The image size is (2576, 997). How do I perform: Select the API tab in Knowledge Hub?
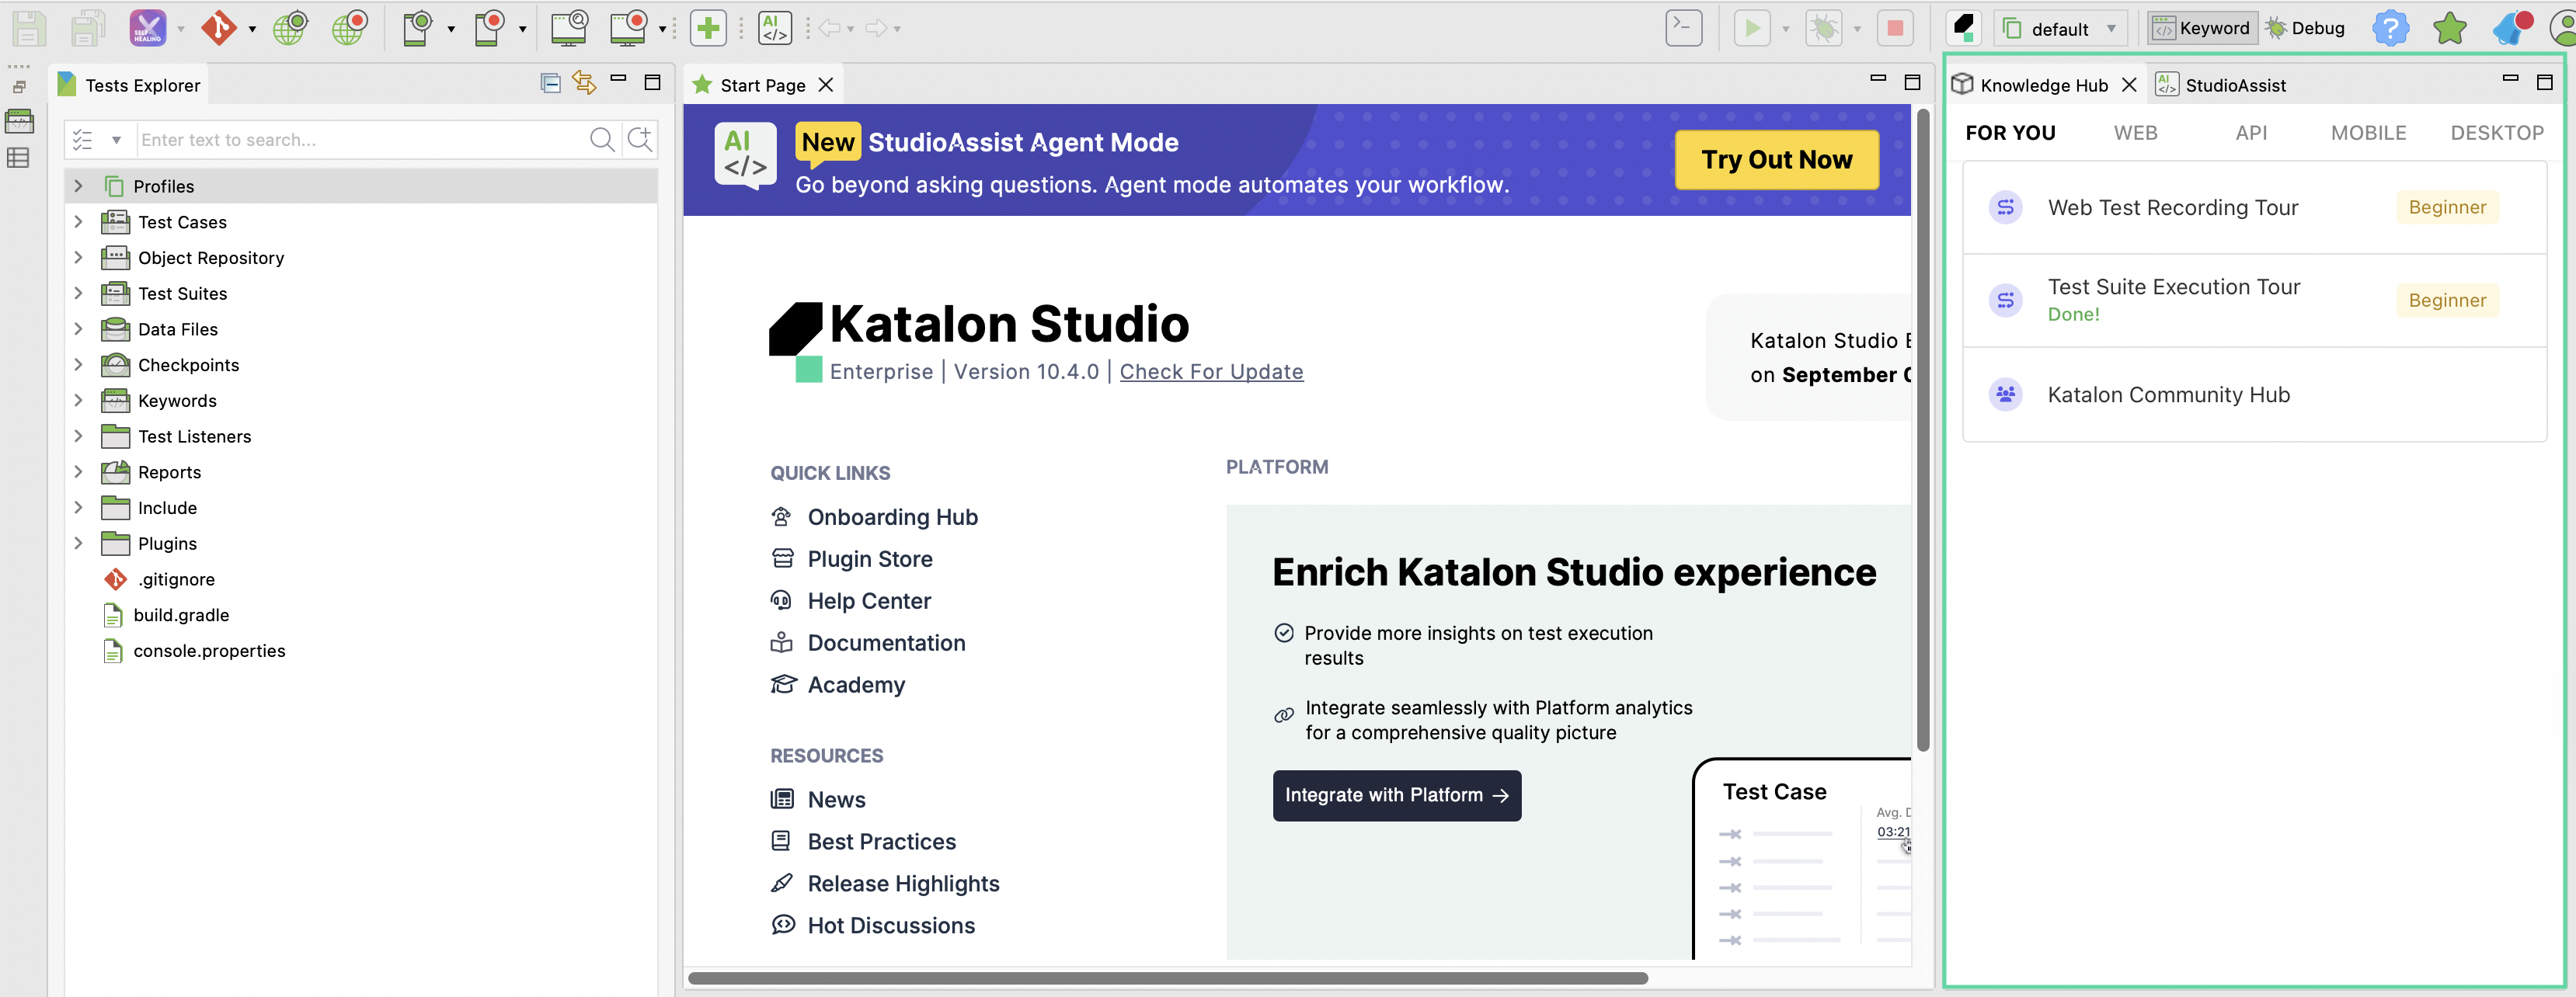[2252, 132]
